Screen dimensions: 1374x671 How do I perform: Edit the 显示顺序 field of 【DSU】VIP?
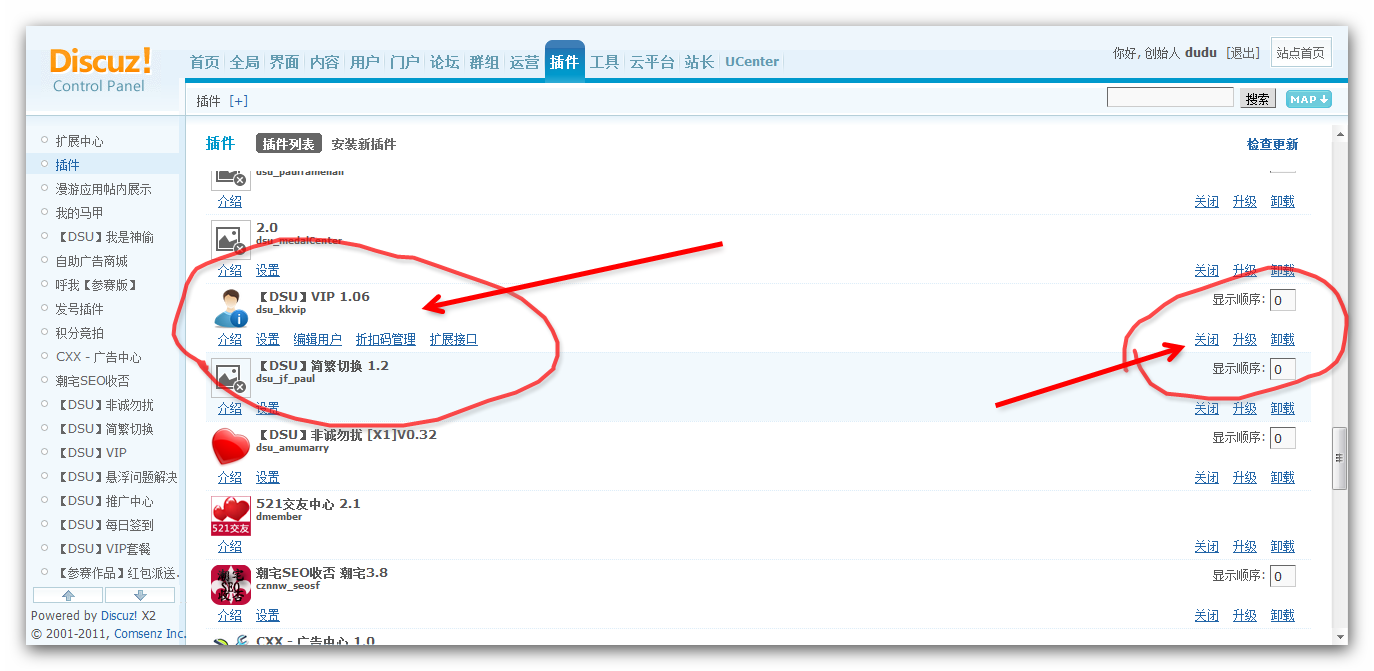[x=1282, y=300]
